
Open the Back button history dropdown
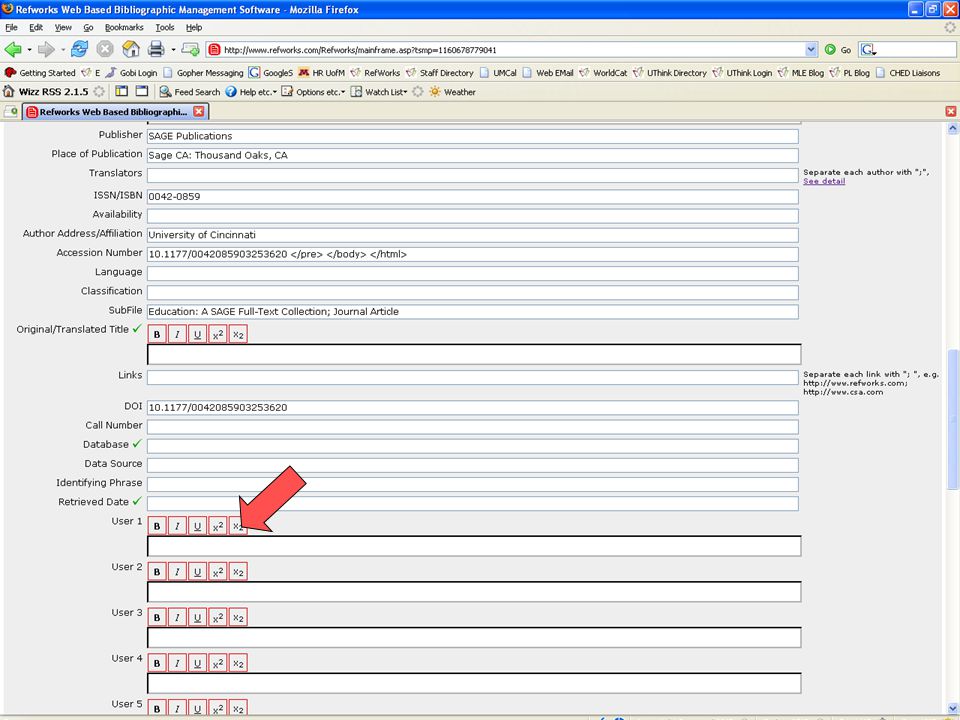coord(29,50)
